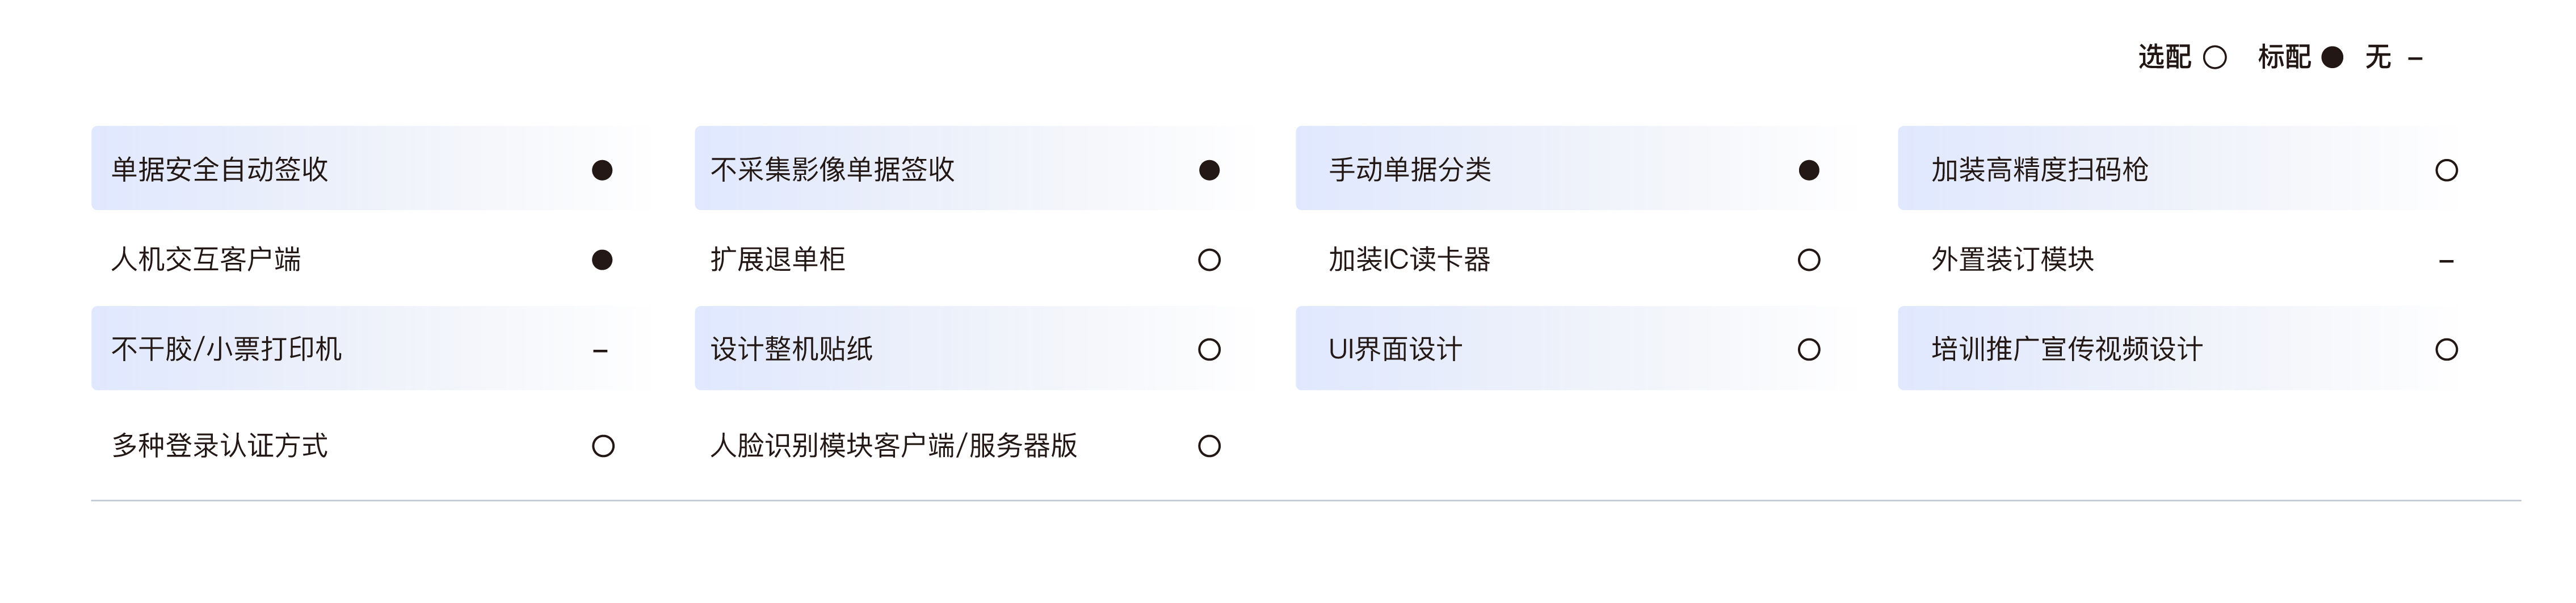Click the 无 legend label

pyautogui.click(x=2378, y=57)
